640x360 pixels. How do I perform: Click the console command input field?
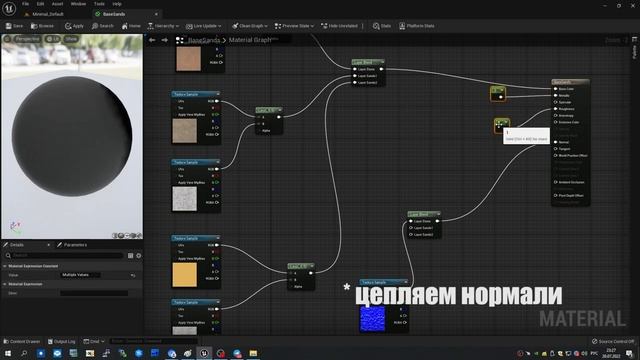pos(154,341)
